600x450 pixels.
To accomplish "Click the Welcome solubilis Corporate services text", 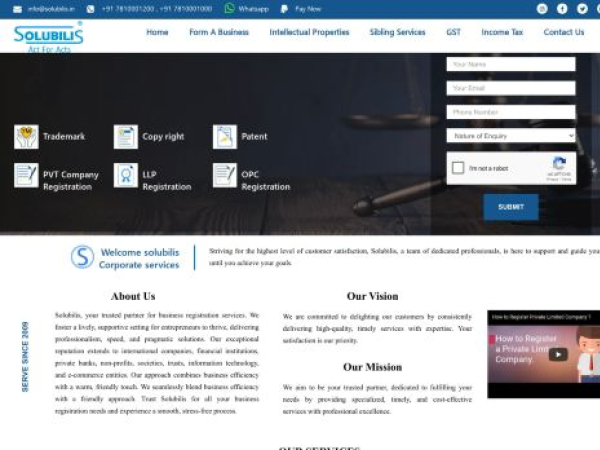I will pyautogui.click(x=139, y=259).
